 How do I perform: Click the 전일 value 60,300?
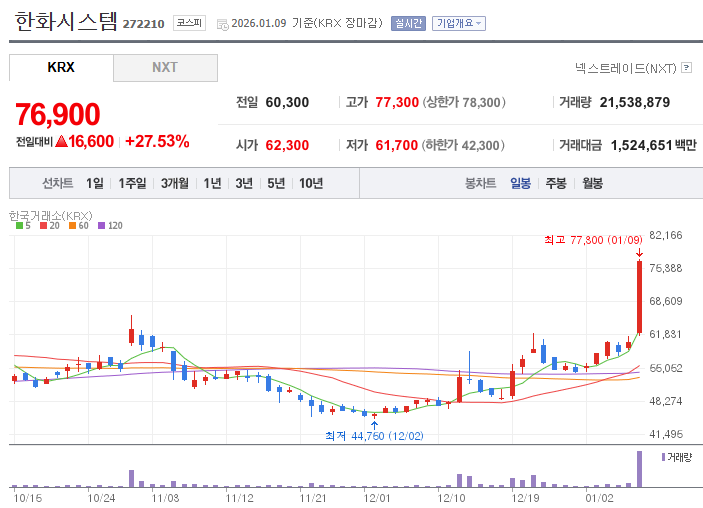287,102
